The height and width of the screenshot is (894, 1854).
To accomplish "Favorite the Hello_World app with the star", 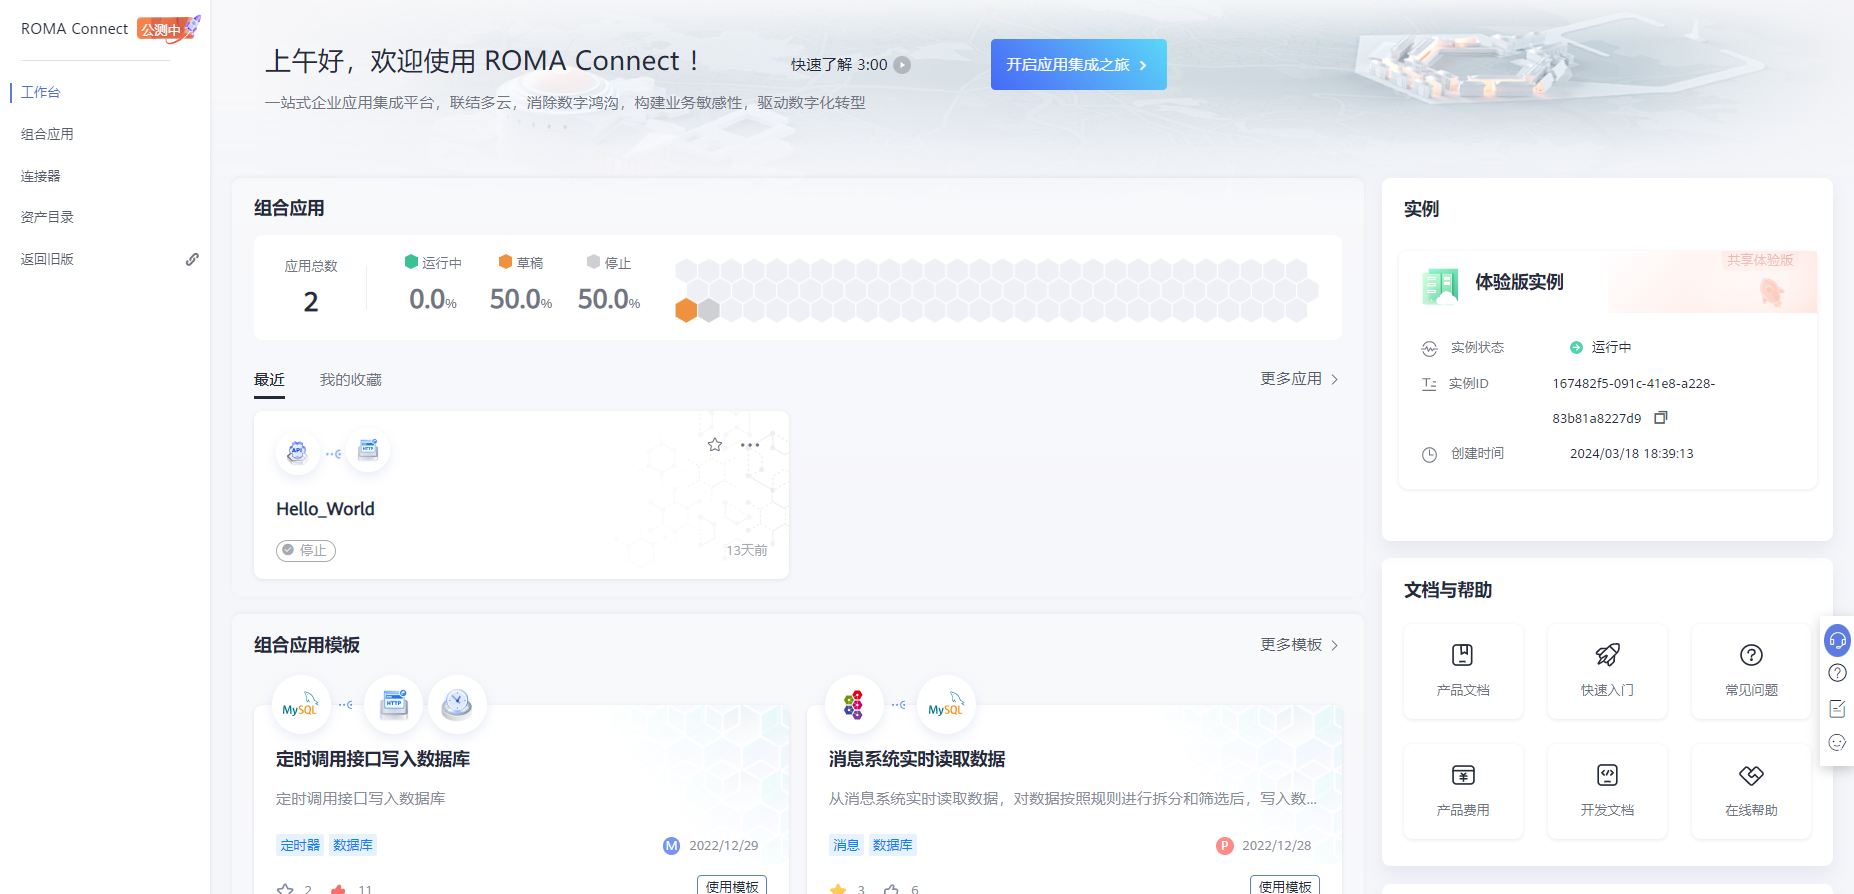I will (715, 445).
